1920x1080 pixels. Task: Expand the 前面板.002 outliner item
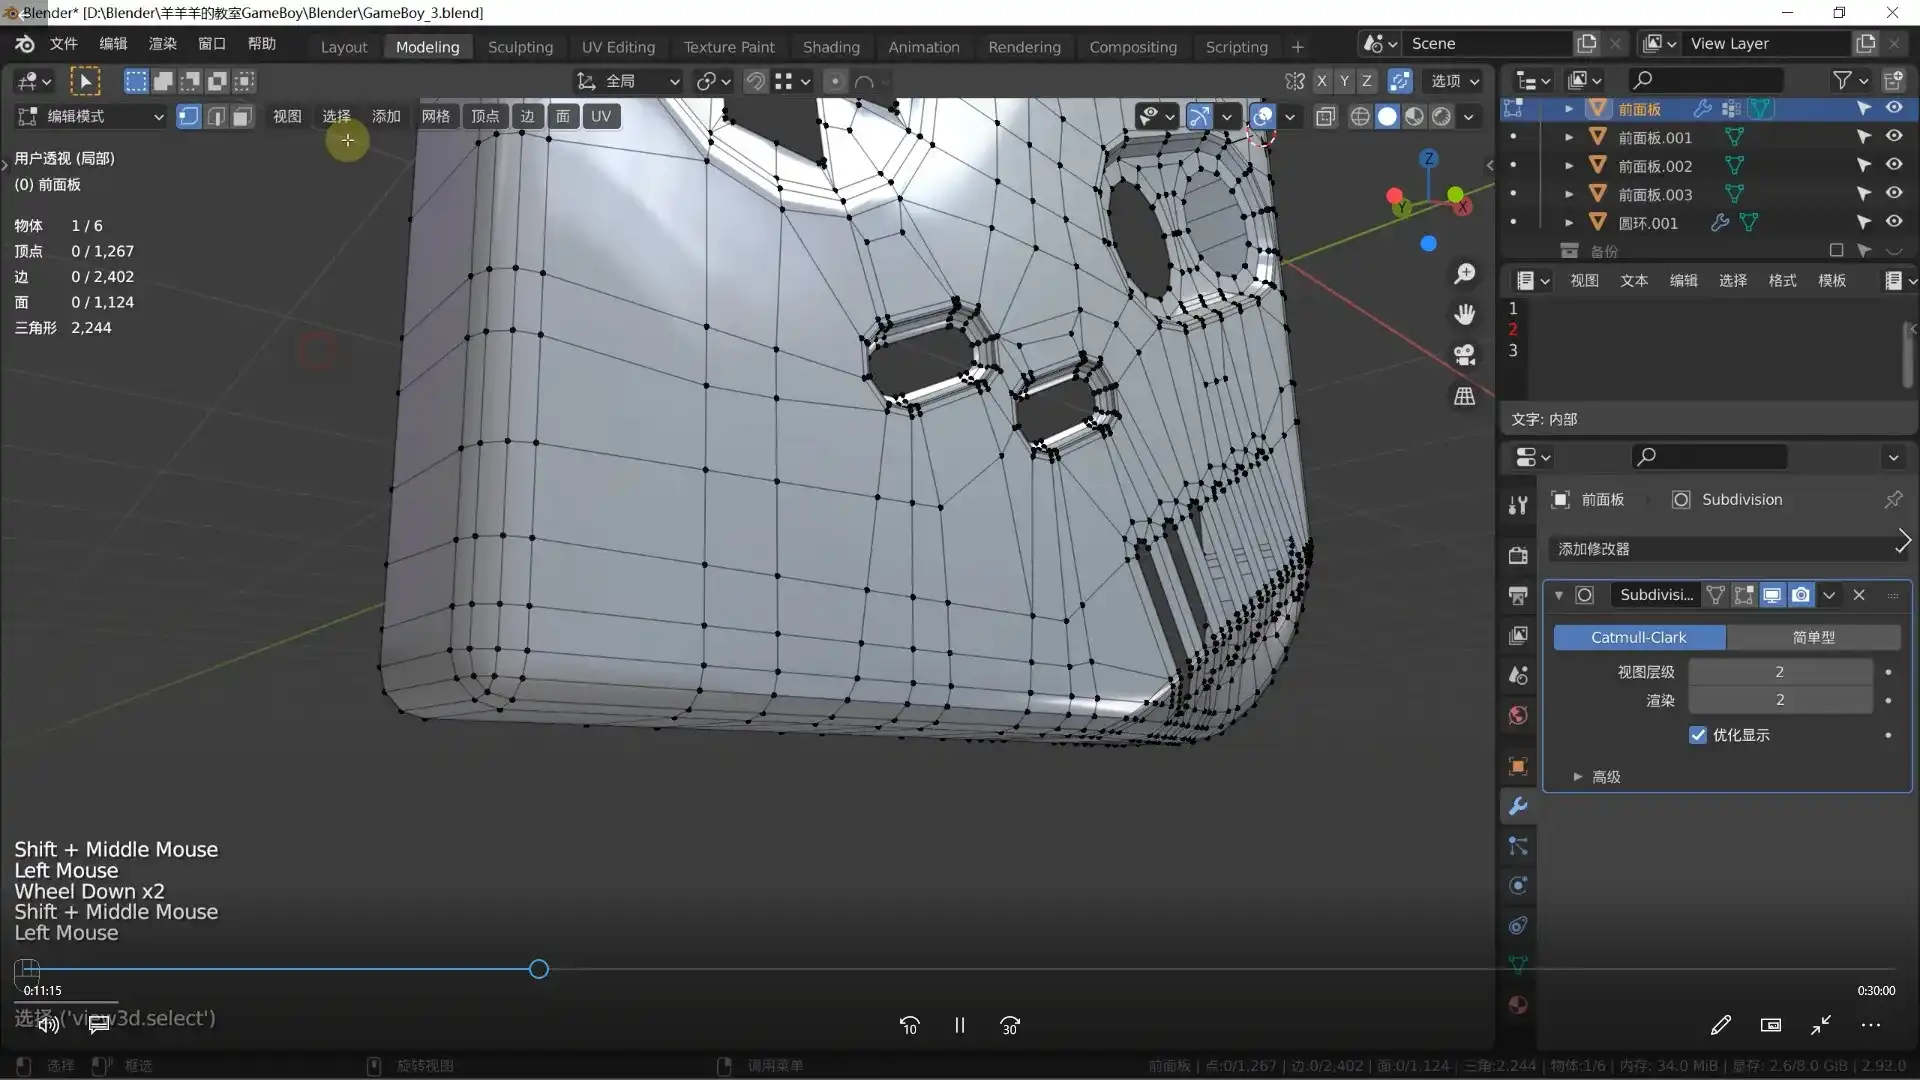click(1568, 165)
